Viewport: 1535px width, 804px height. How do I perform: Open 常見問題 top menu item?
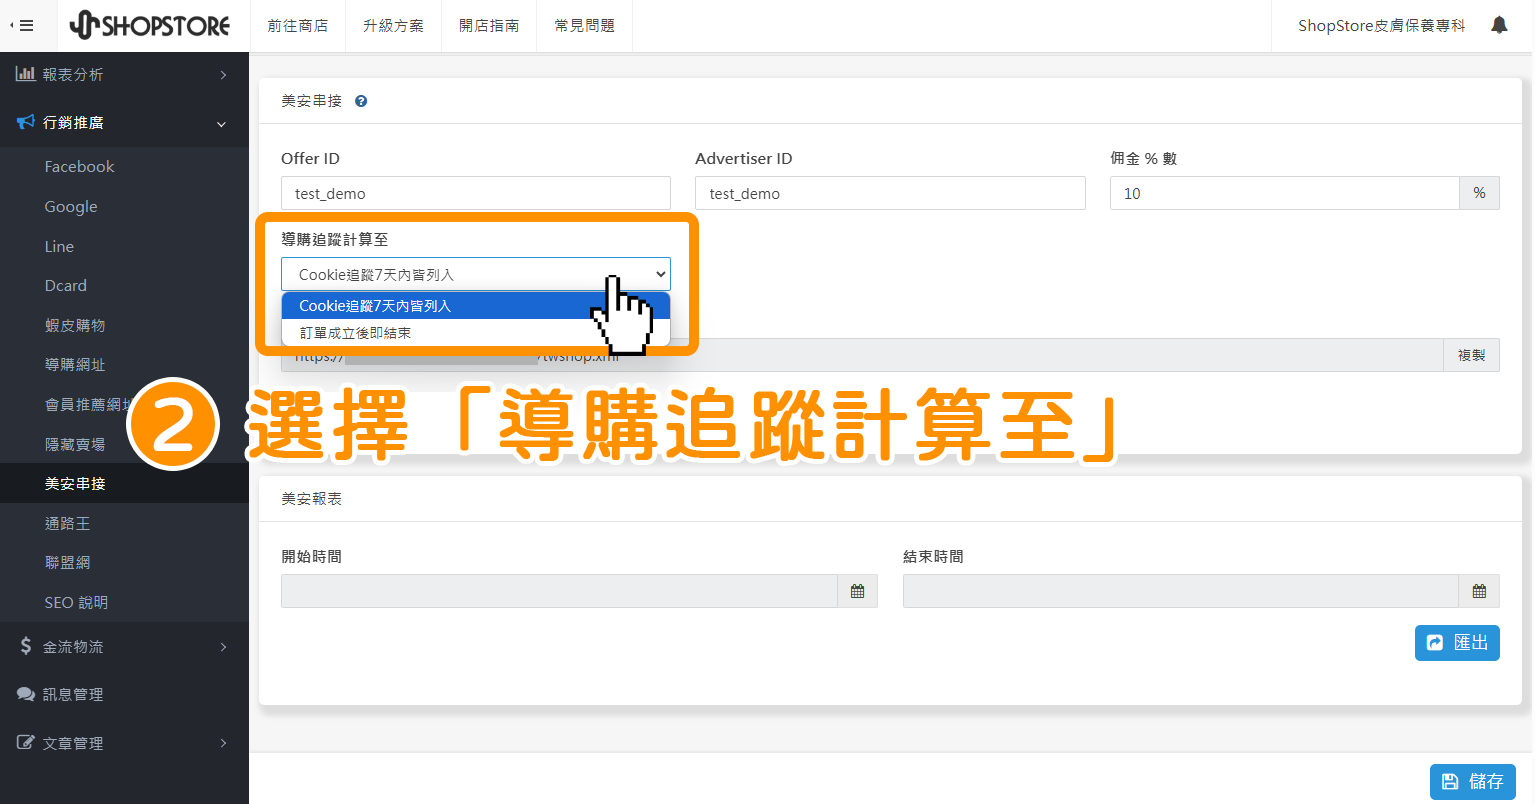click(x=585, y=26)
